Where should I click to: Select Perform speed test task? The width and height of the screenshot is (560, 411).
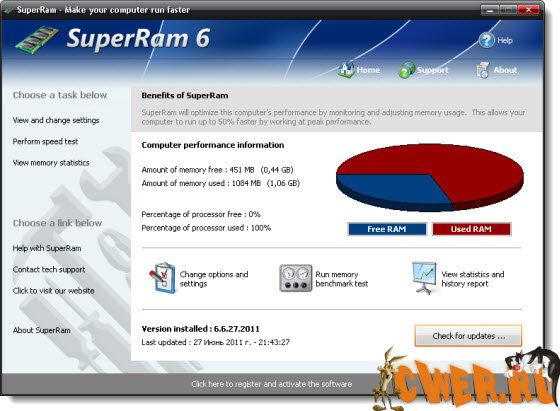pos(45,141)
